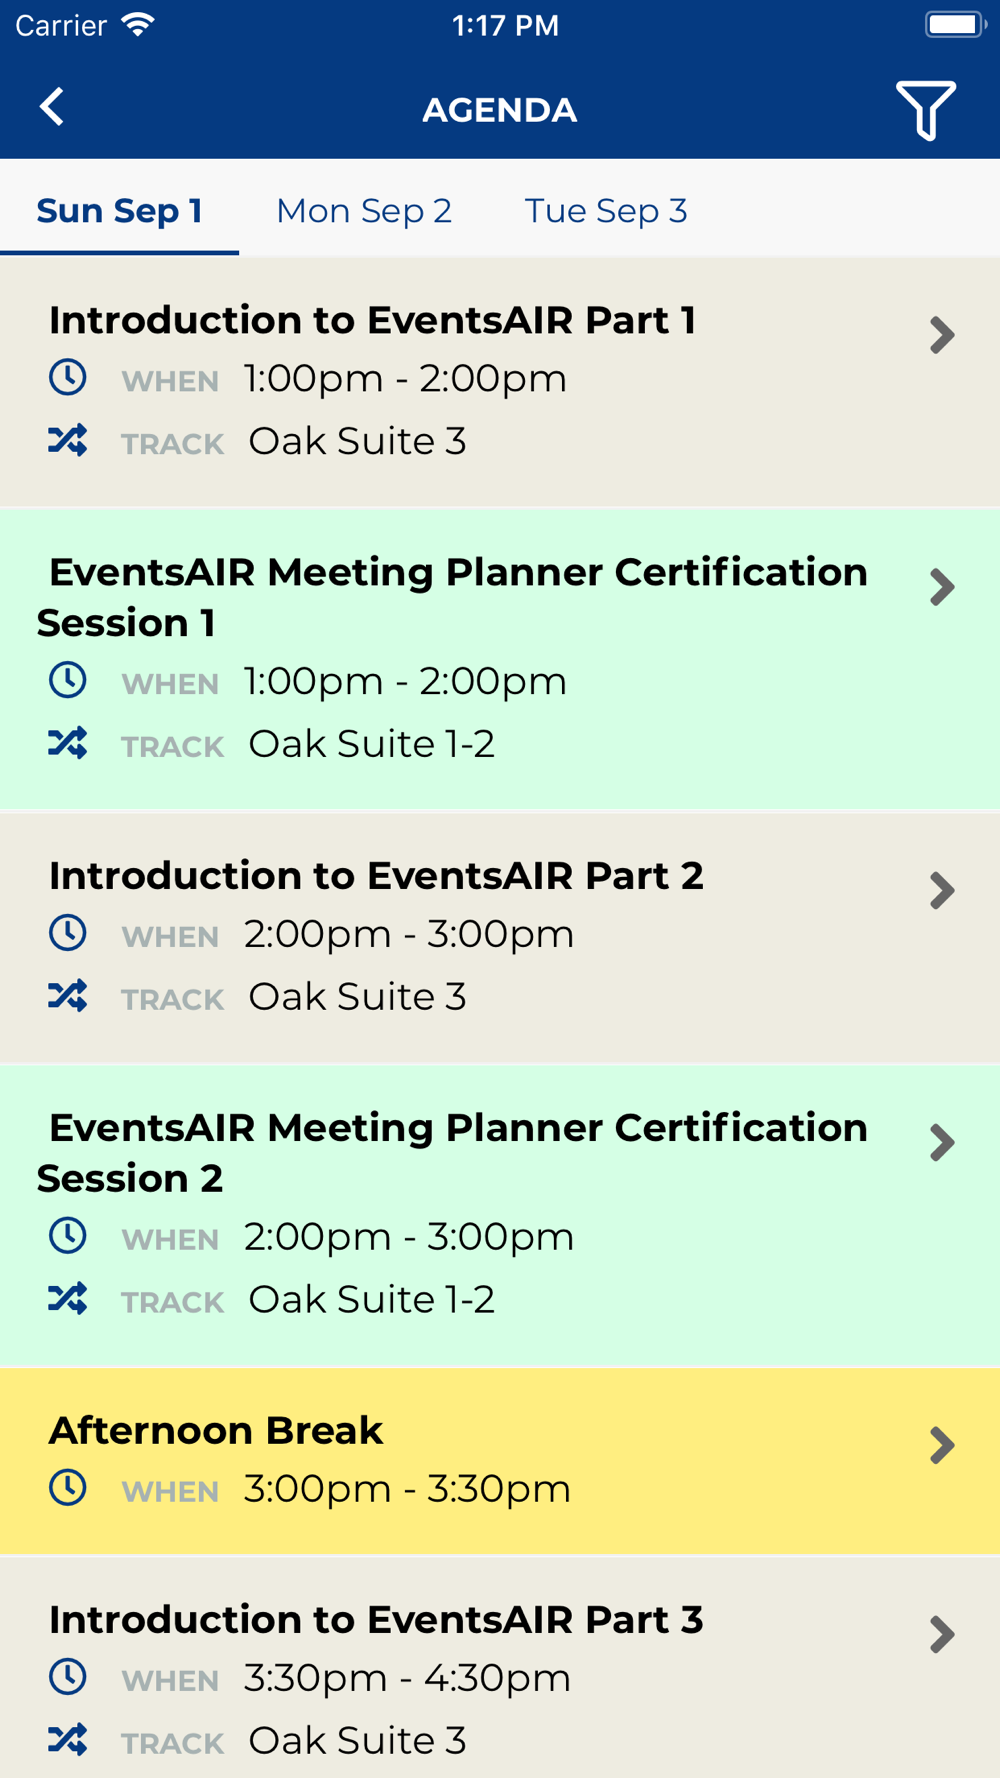The height and width of the screenshot is (1778, 1000).
Task: Open Introduction to EventsAIR Part 3 title
Action: (x=376, y=1619)
